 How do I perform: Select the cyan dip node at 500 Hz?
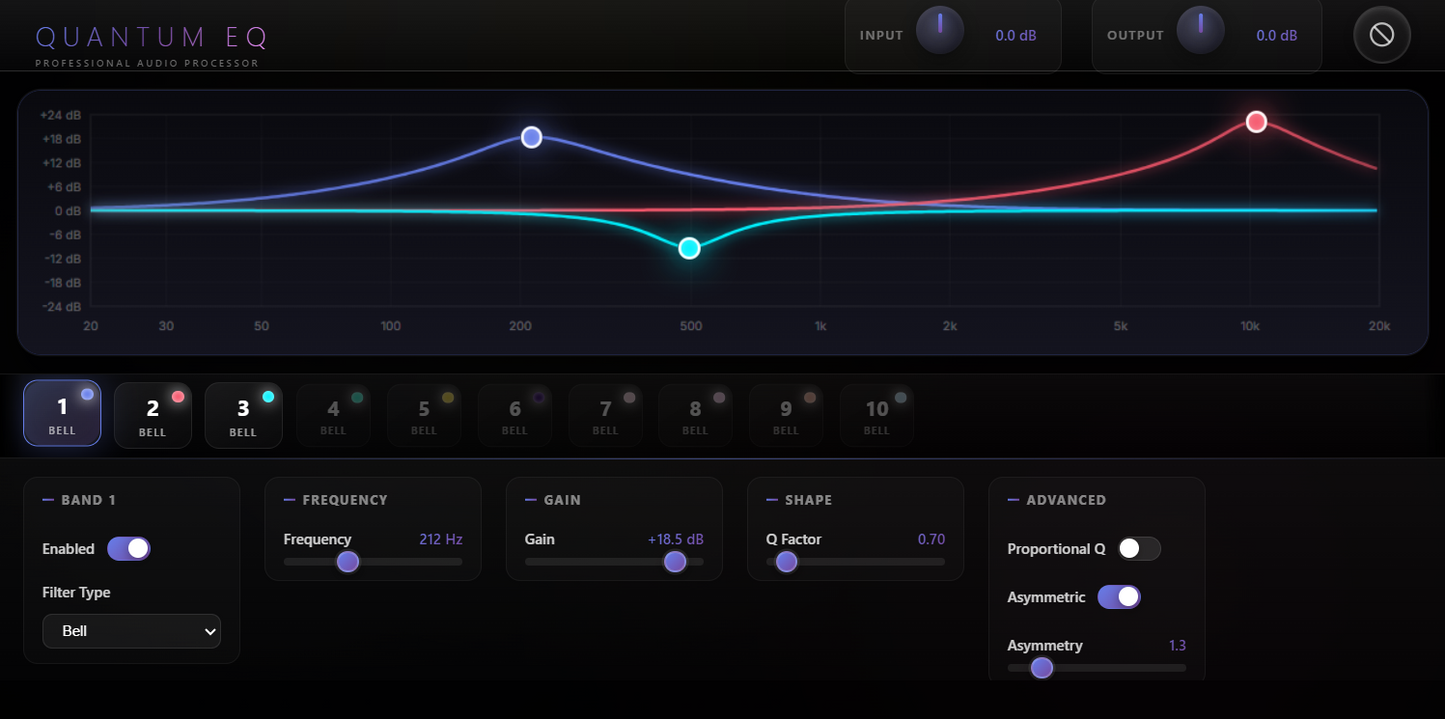[689, 247]
